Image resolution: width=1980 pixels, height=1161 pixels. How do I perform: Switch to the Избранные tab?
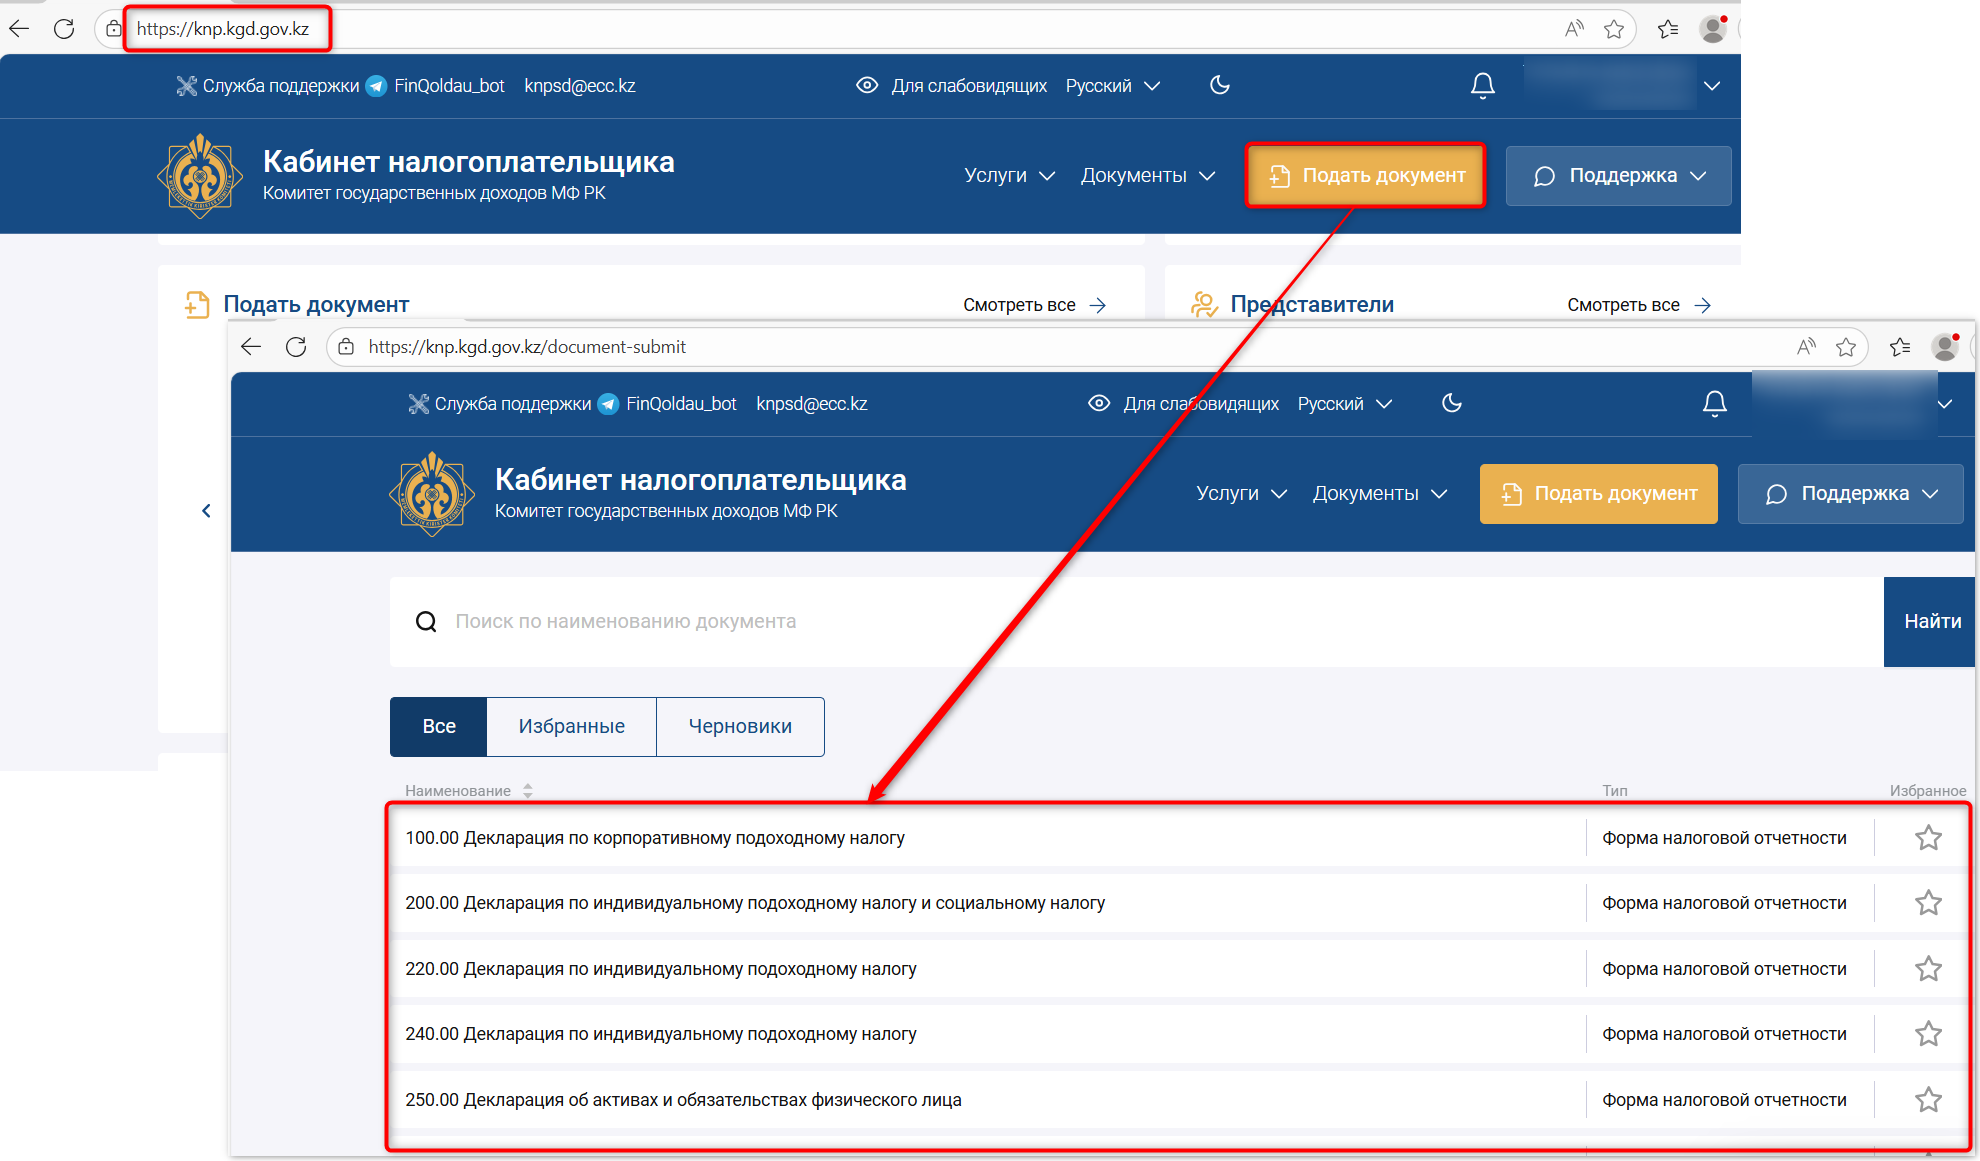(571, 727)
